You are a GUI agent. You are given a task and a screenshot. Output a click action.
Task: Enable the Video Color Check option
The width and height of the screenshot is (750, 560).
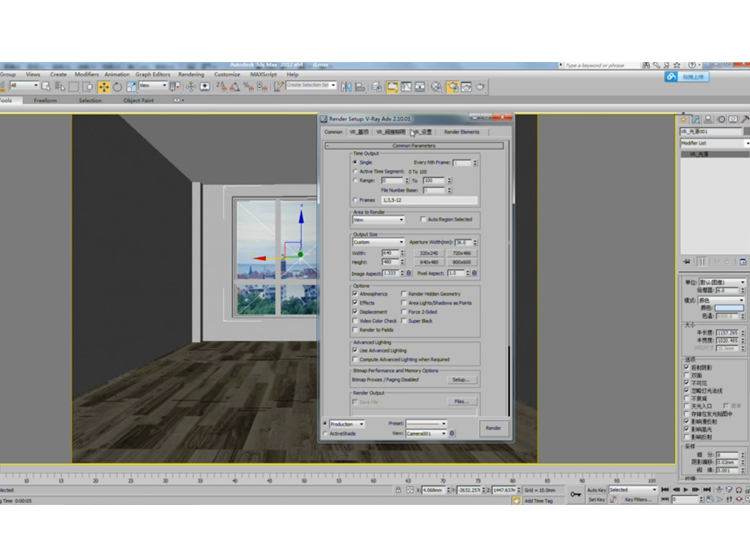click(355, 321)
